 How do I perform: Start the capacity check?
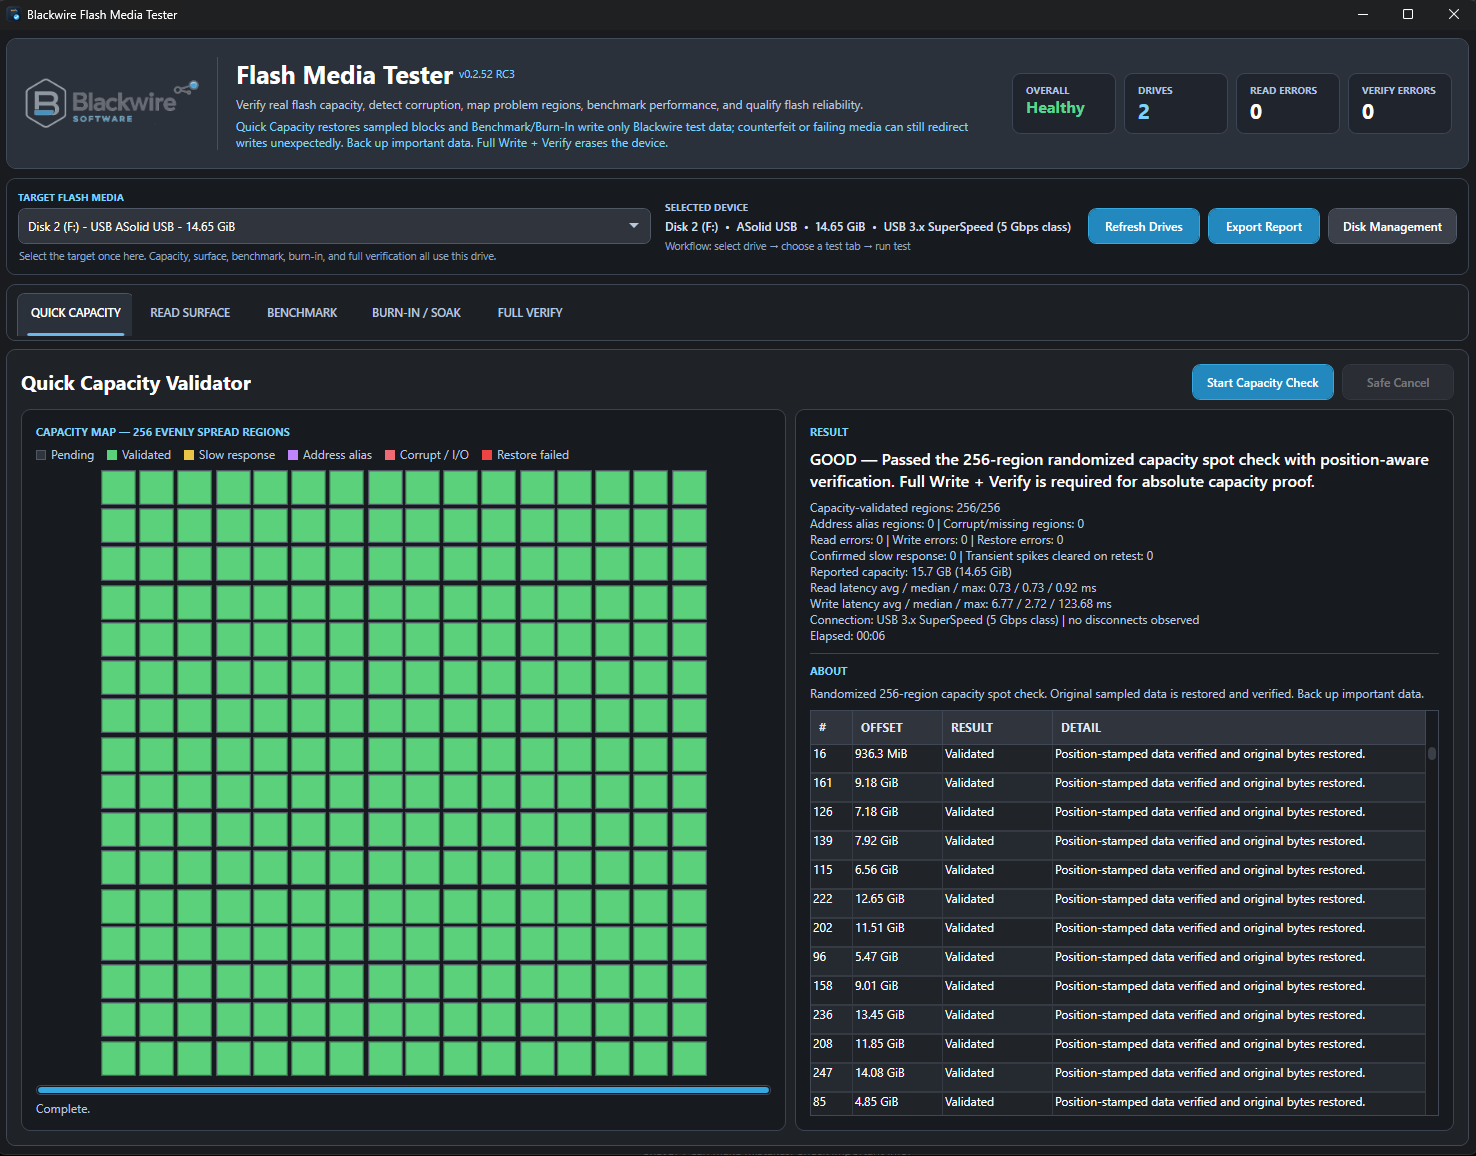(x=1263, y=382)
